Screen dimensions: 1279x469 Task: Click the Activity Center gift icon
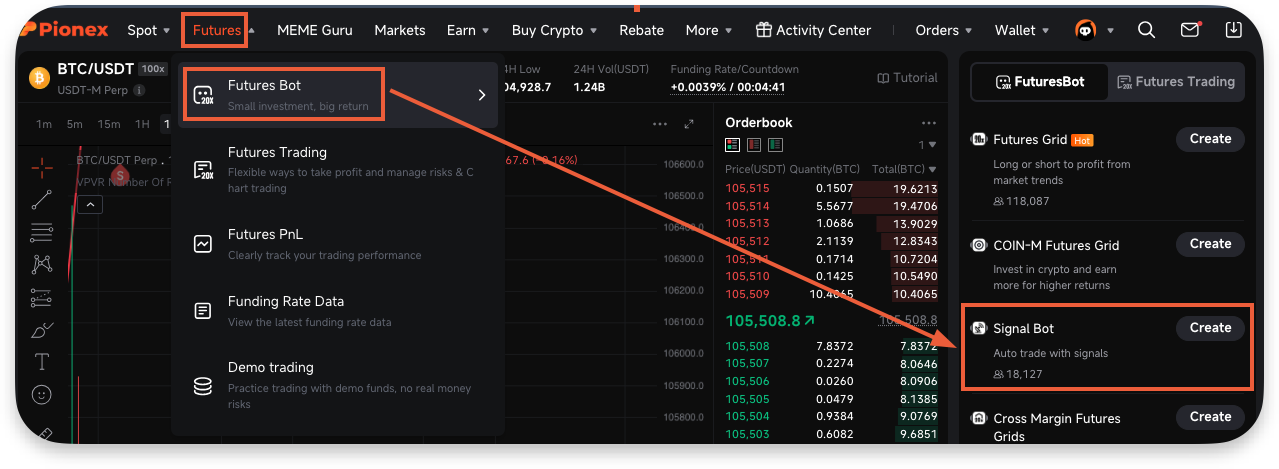click(763, 30)
